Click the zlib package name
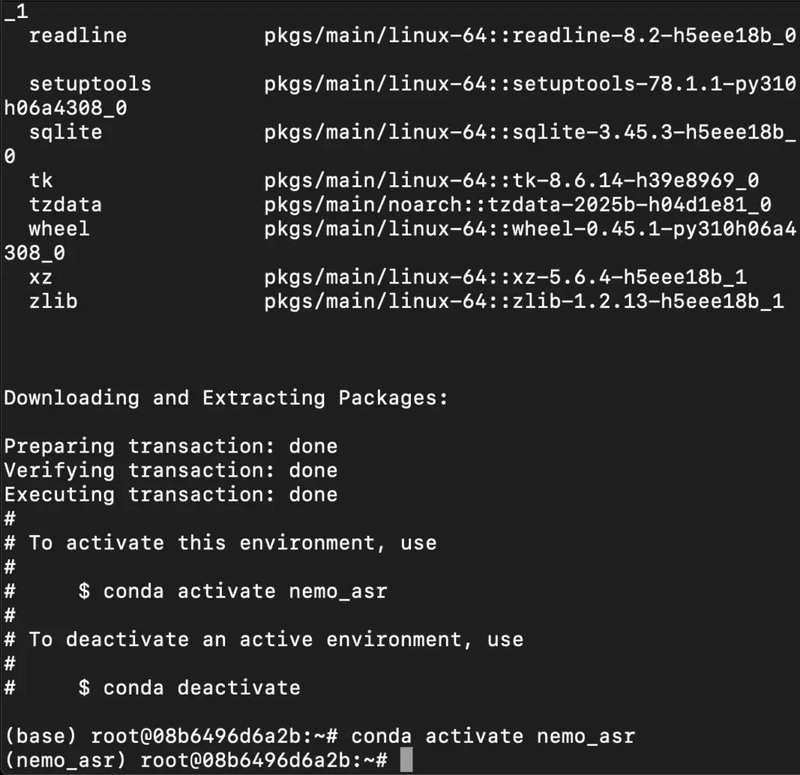Viewport: 800px width, 775px height. coord(53,301)
